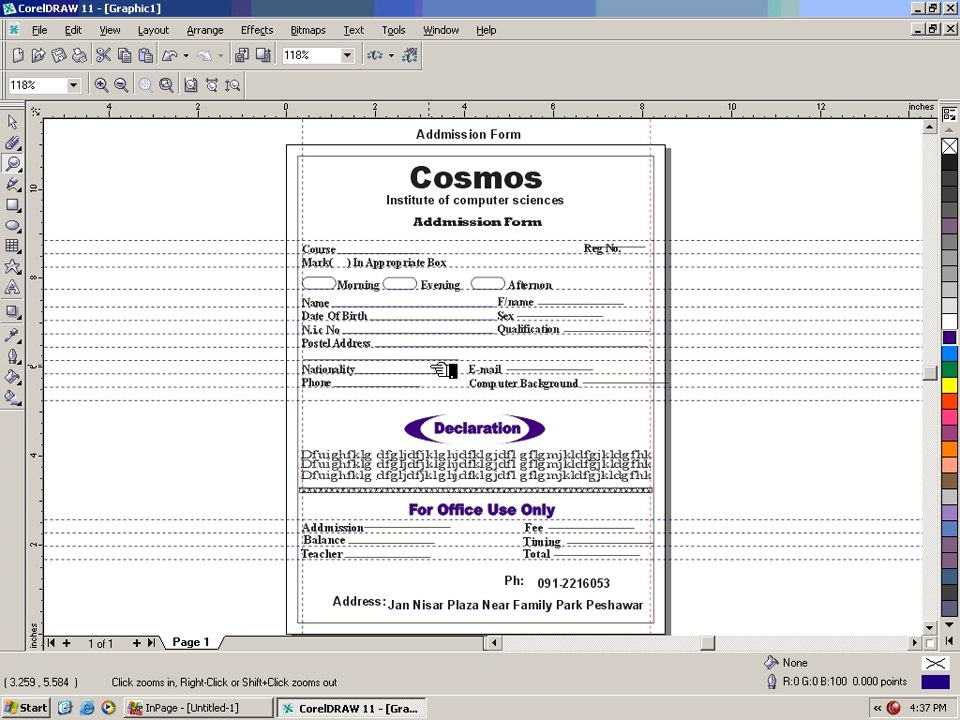This screenshot has width=960, height=720.
Task: Open the Fill tool flyout
Action: [12, 377]
